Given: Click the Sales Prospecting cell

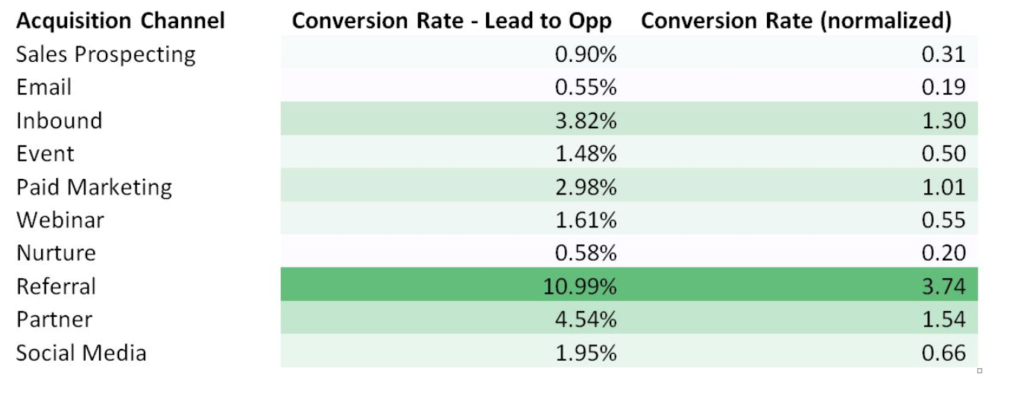Looking at the screenshot, I should 105,54.
